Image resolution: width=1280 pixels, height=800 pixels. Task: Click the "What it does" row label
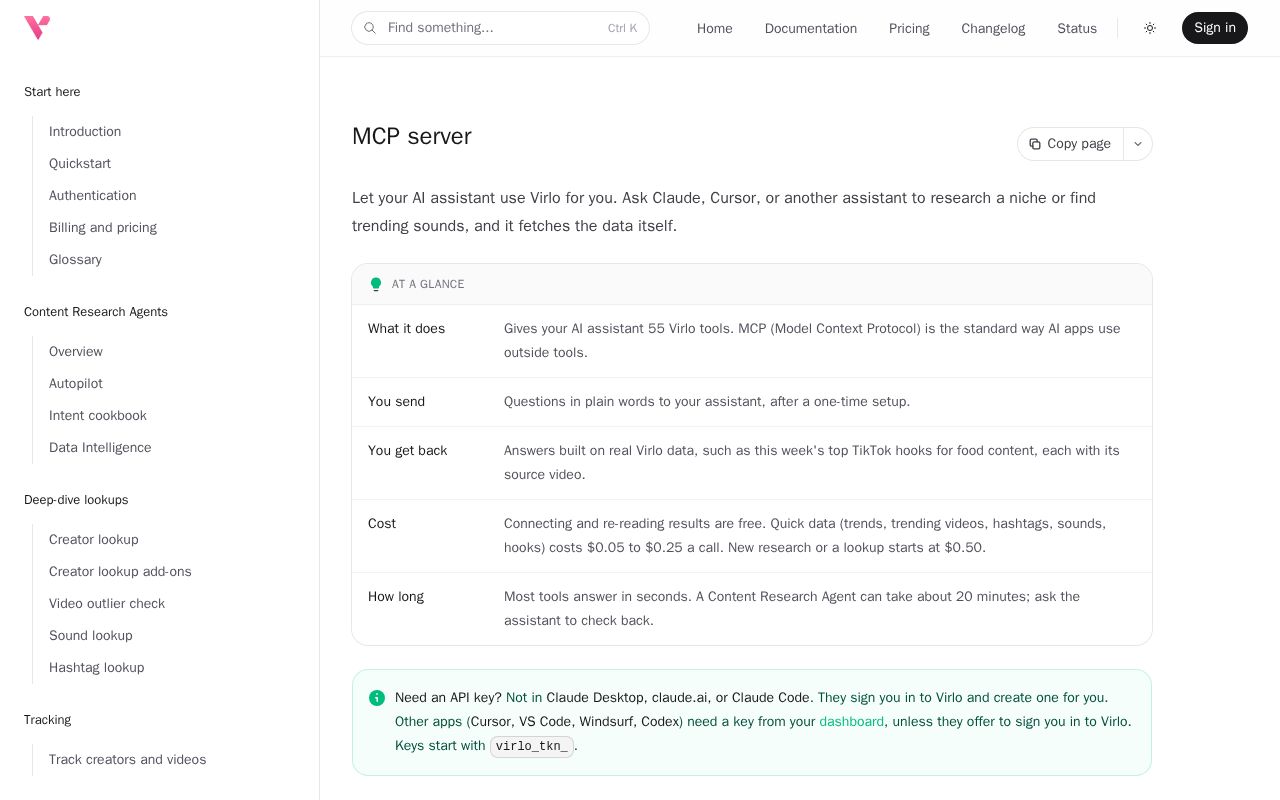[407, 329]
